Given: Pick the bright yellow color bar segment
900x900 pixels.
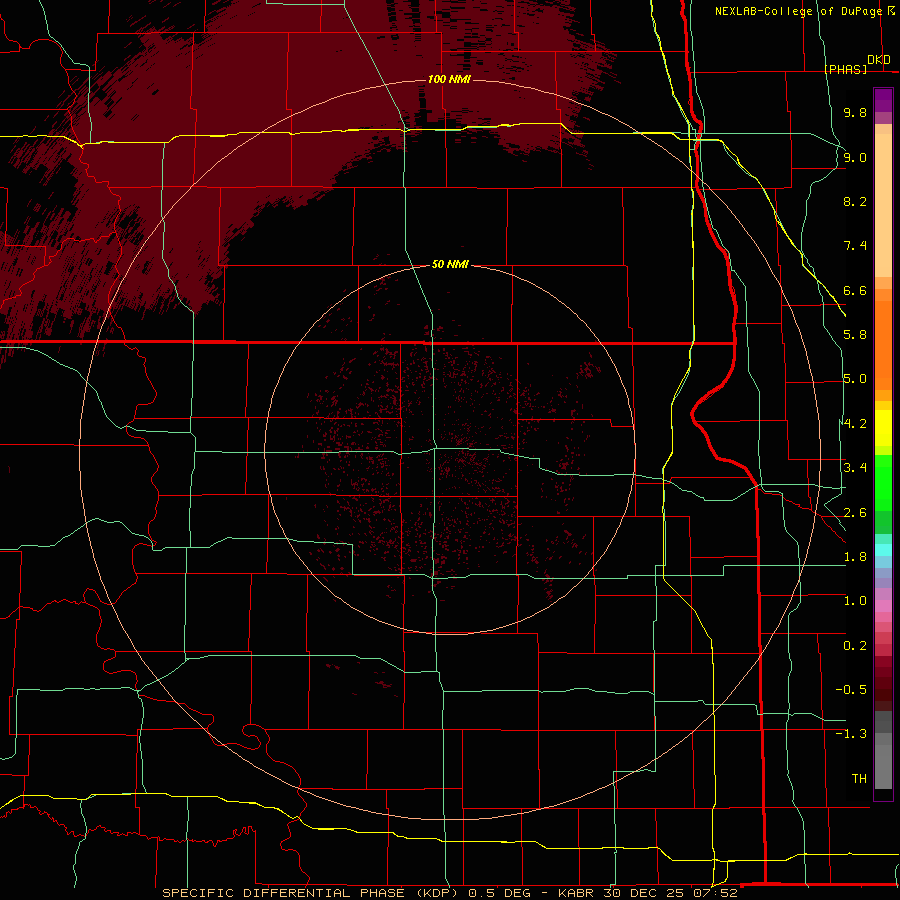Looking at the screenshot, I should [883, 428].
